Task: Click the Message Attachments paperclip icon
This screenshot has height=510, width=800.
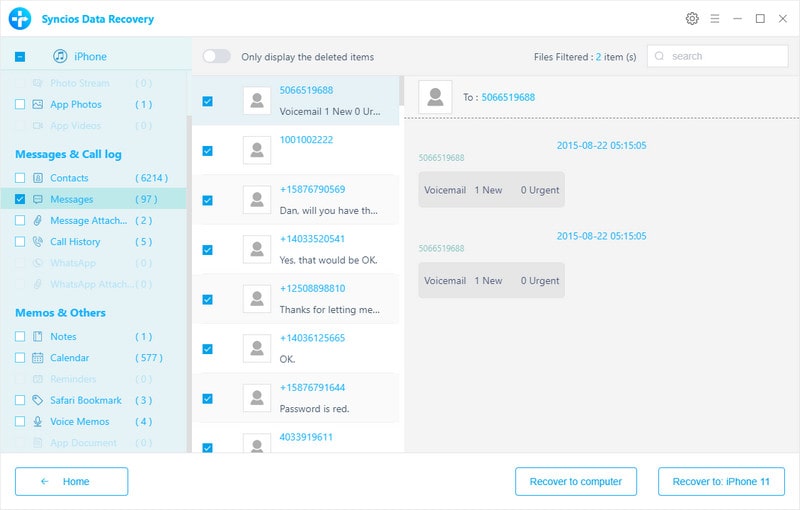Action: [x=38, y=220]
